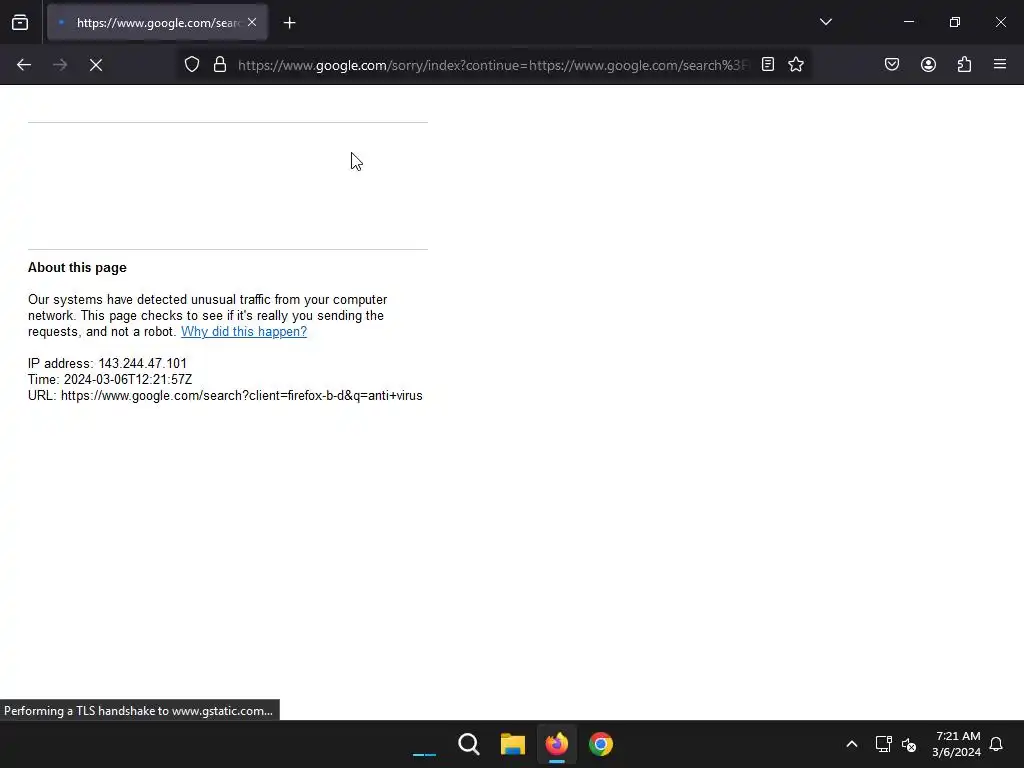
Task: Click the IP address 143.244.47.101 line
Action: pyautogui.click(x=107, y=364)
